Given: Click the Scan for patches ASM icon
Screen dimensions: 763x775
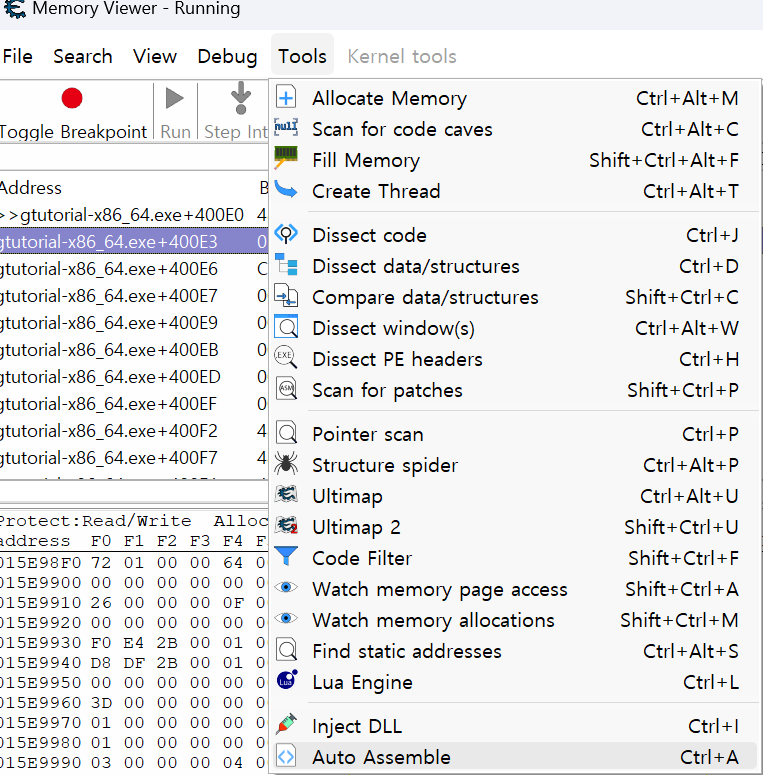Looking at the screenshot, I should coord(286,388).
